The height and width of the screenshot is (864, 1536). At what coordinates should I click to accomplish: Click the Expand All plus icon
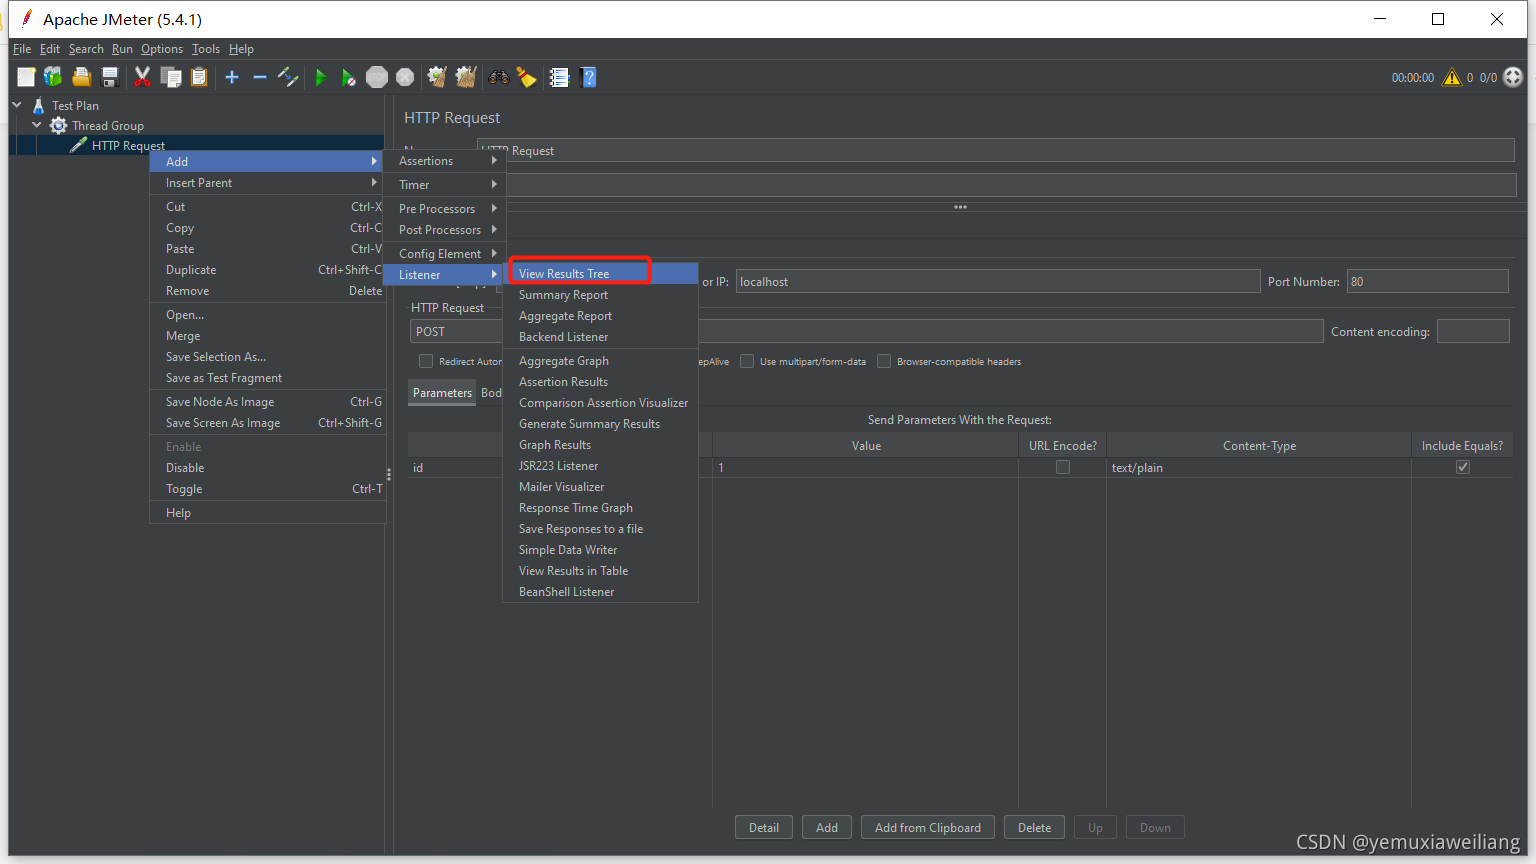232,77
